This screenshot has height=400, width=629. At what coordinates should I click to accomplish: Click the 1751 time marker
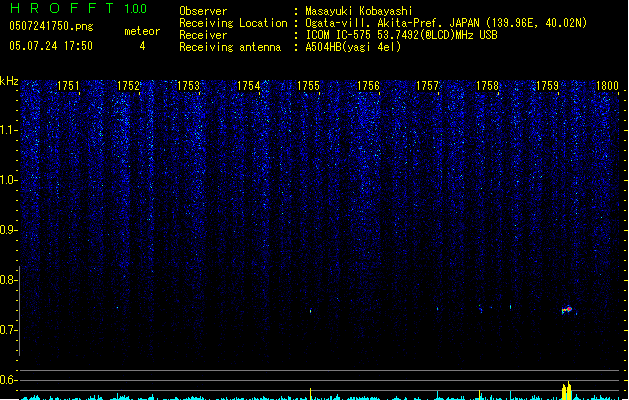pos(68,86)
